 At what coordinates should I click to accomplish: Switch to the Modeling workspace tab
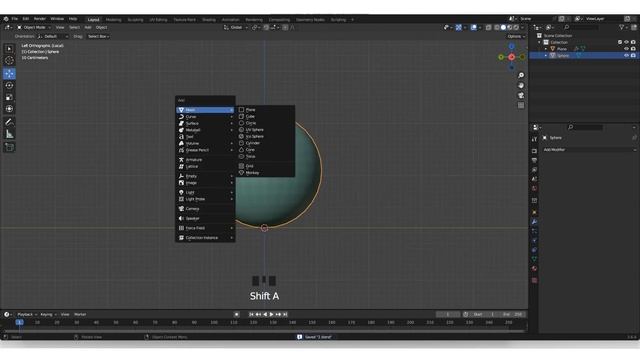coord(113,20)
